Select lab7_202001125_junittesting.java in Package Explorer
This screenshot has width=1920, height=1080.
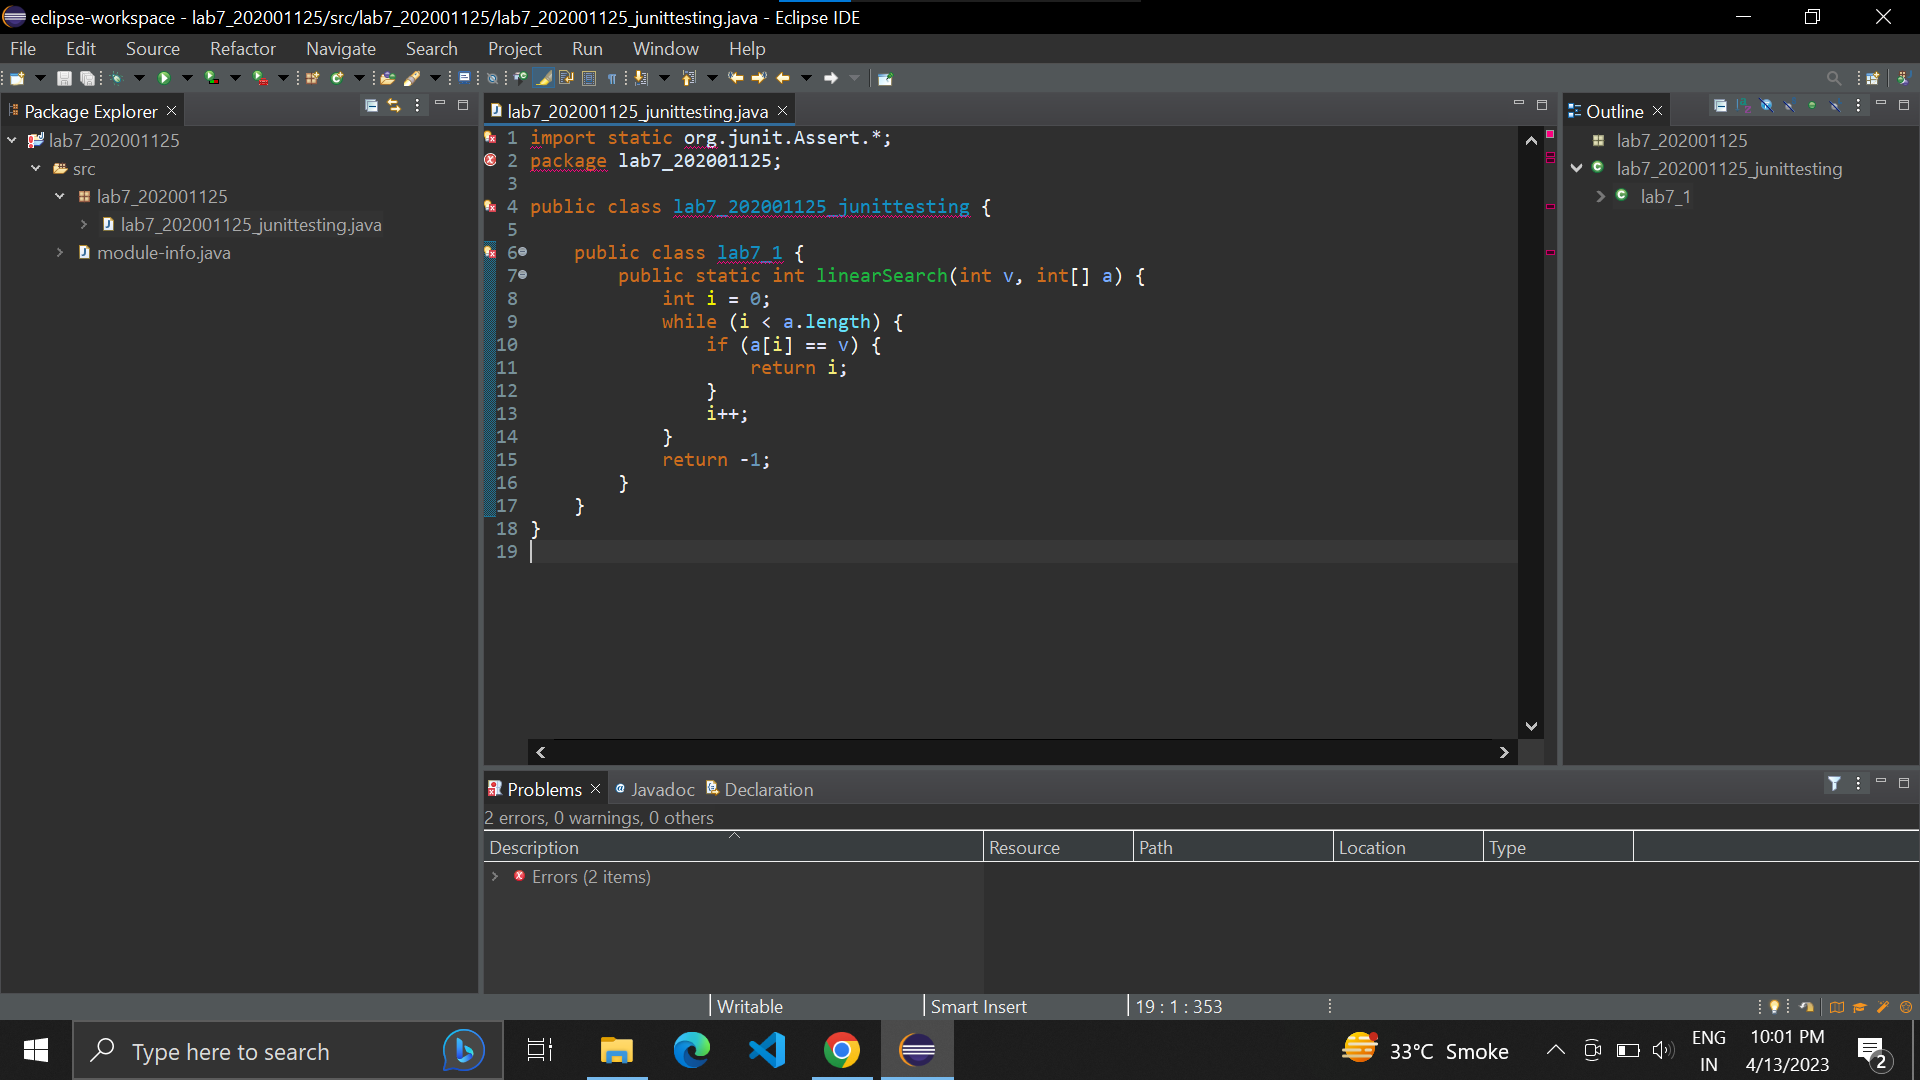251,225
